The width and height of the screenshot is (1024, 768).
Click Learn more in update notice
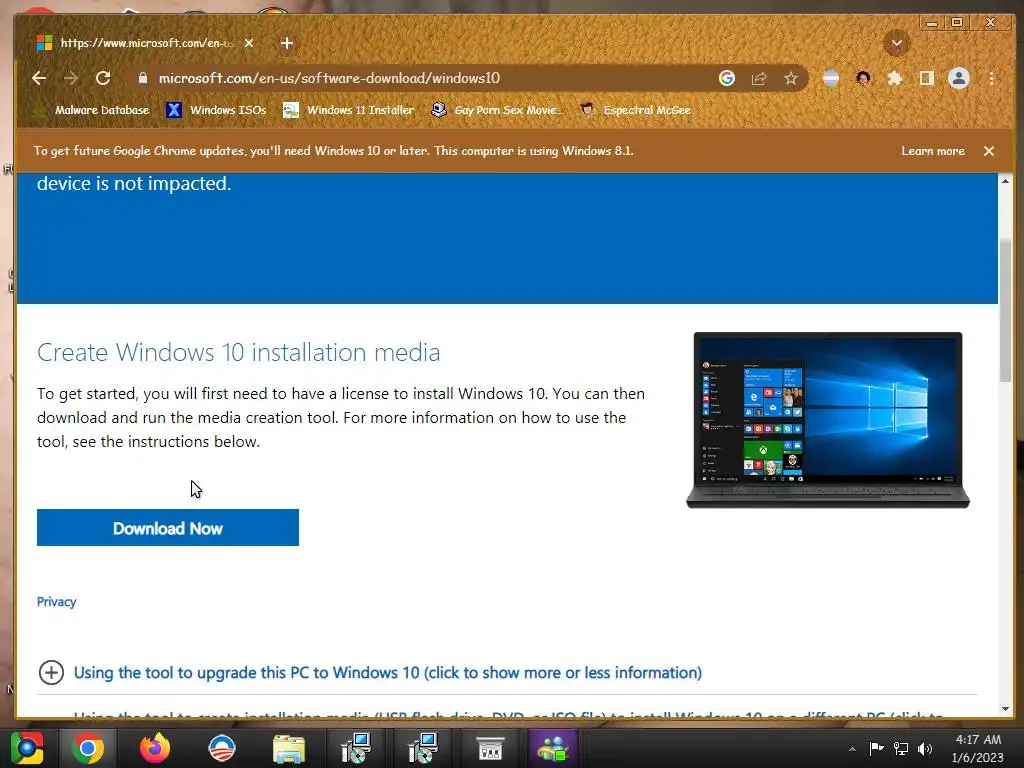pyautogui.click(x=933, y=151)
